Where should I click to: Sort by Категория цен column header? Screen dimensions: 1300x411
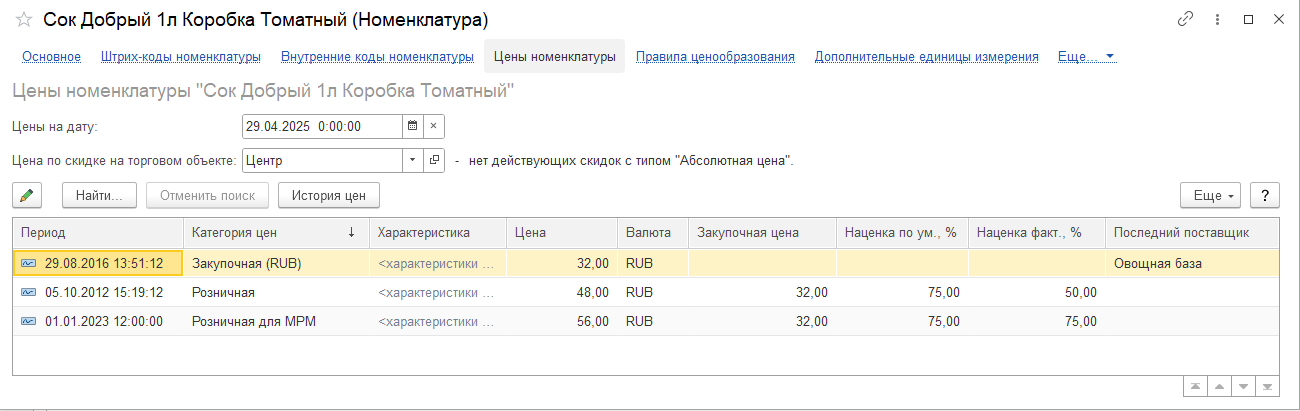[x=265, y=233]
